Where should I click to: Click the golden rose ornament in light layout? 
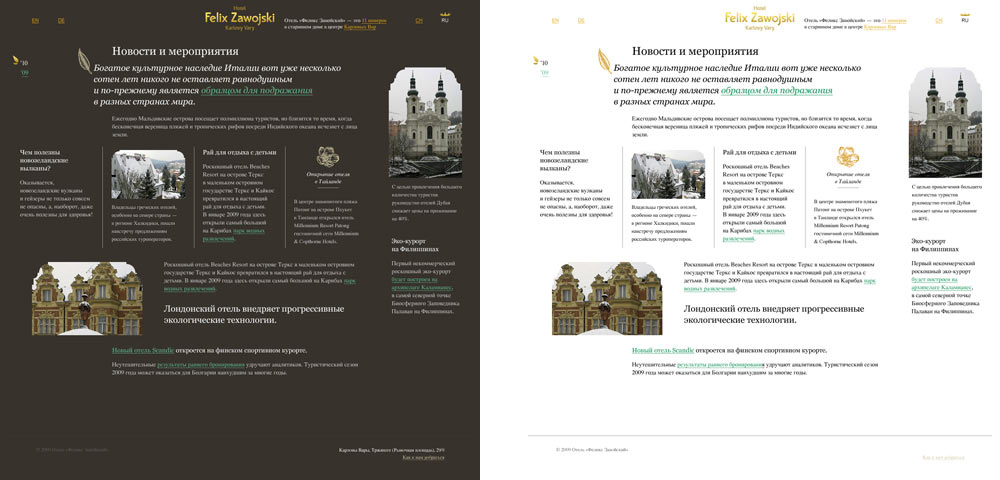click(x=846, y=156)
